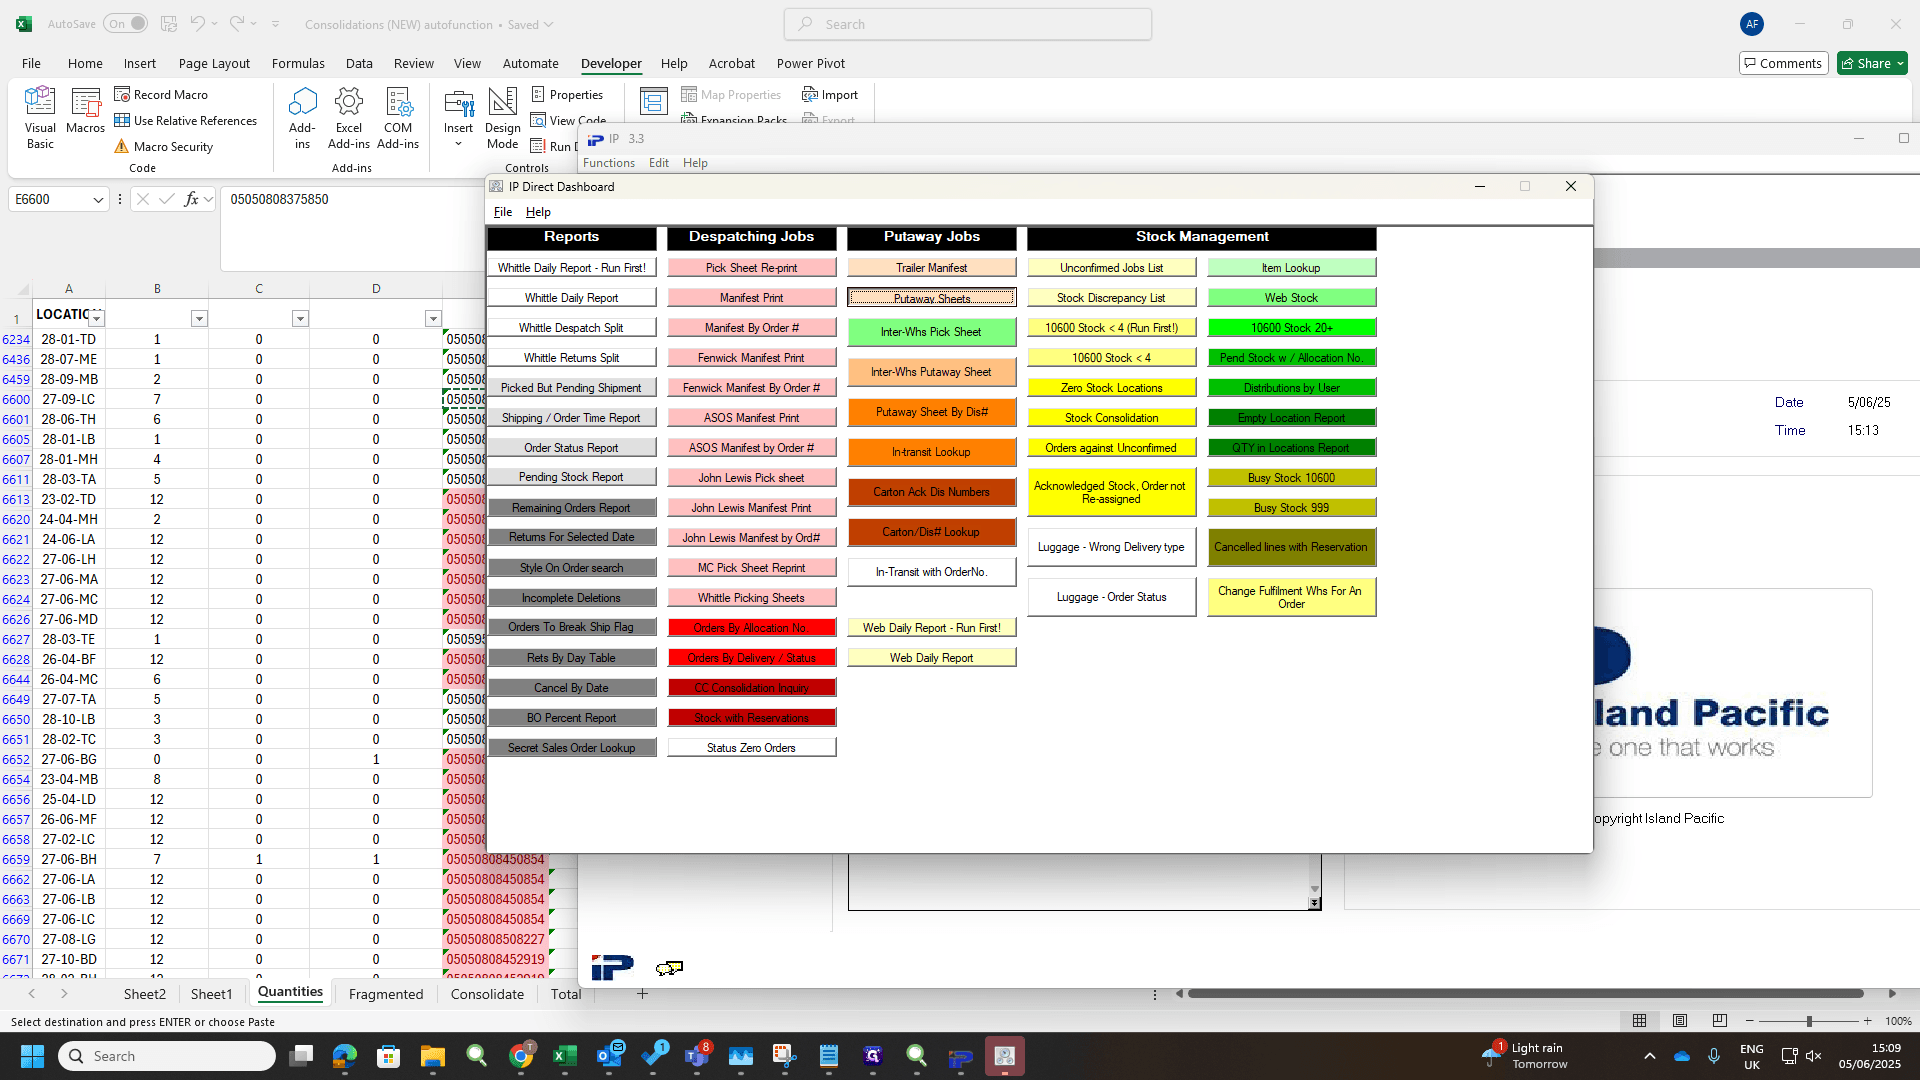The image size is (1920, 1080).
Task: Open Chrome from taskbar
Action: (521, 1056)
